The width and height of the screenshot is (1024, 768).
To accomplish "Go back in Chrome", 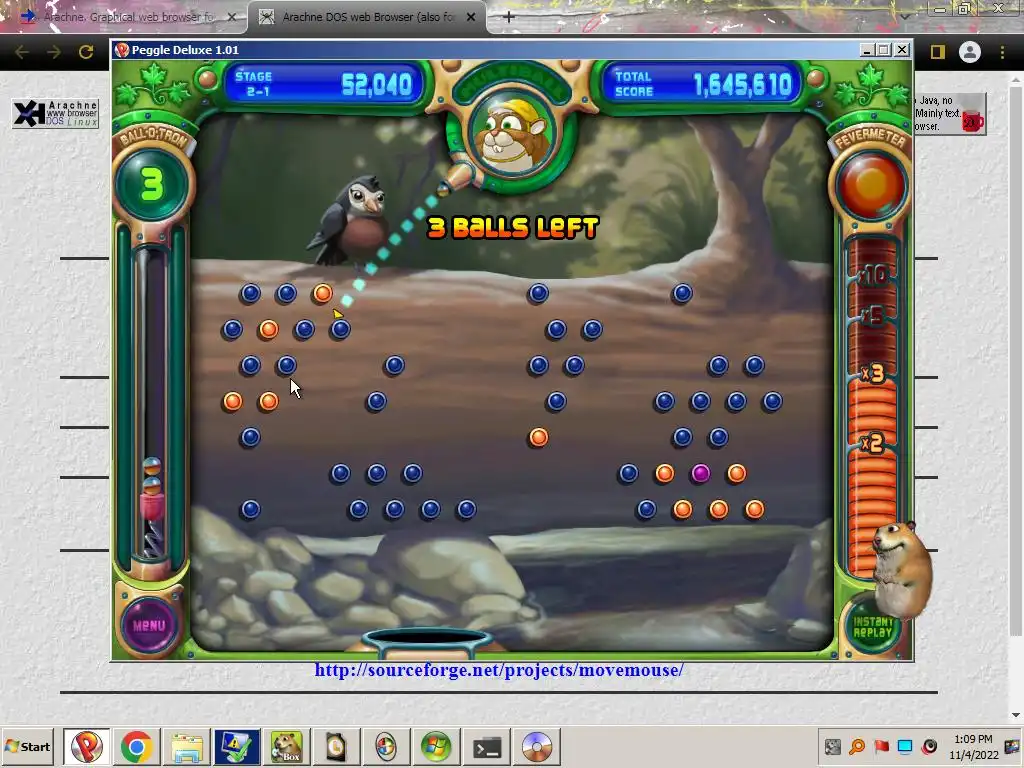I will pos(22,52).
